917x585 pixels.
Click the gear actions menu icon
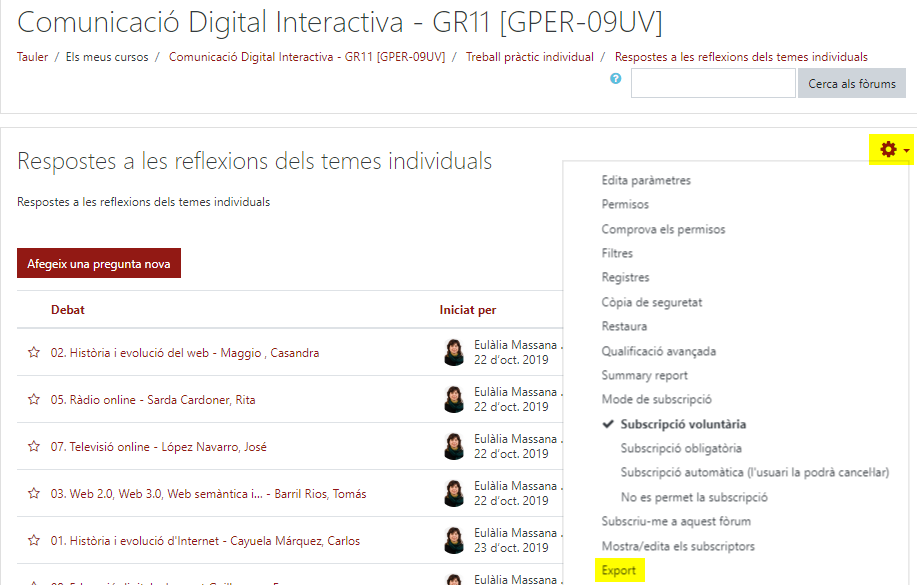pyautogui.click(x=888, y=150)
